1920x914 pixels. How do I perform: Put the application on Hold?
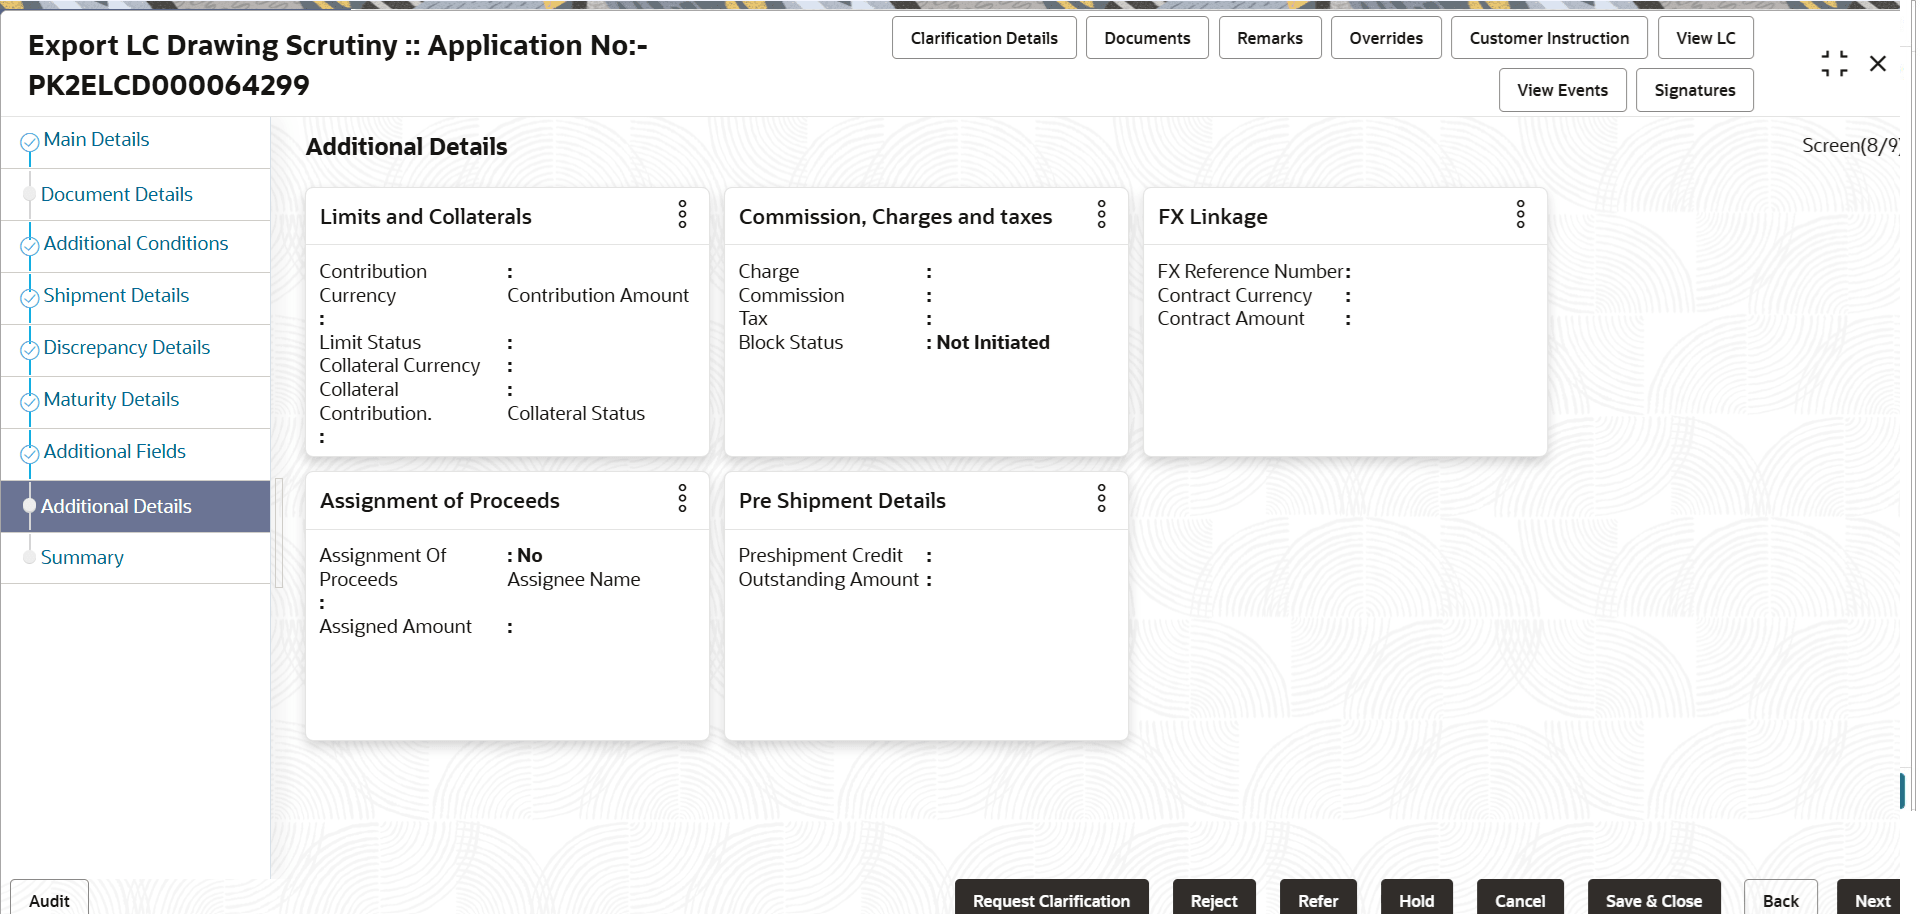(1416, 900)
